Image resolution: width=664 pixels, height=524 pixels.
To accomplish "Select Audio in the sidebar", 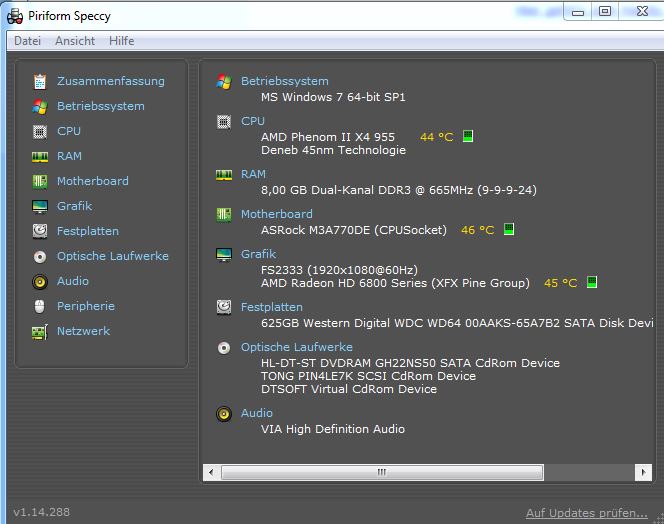I will (x=73, y=281).
